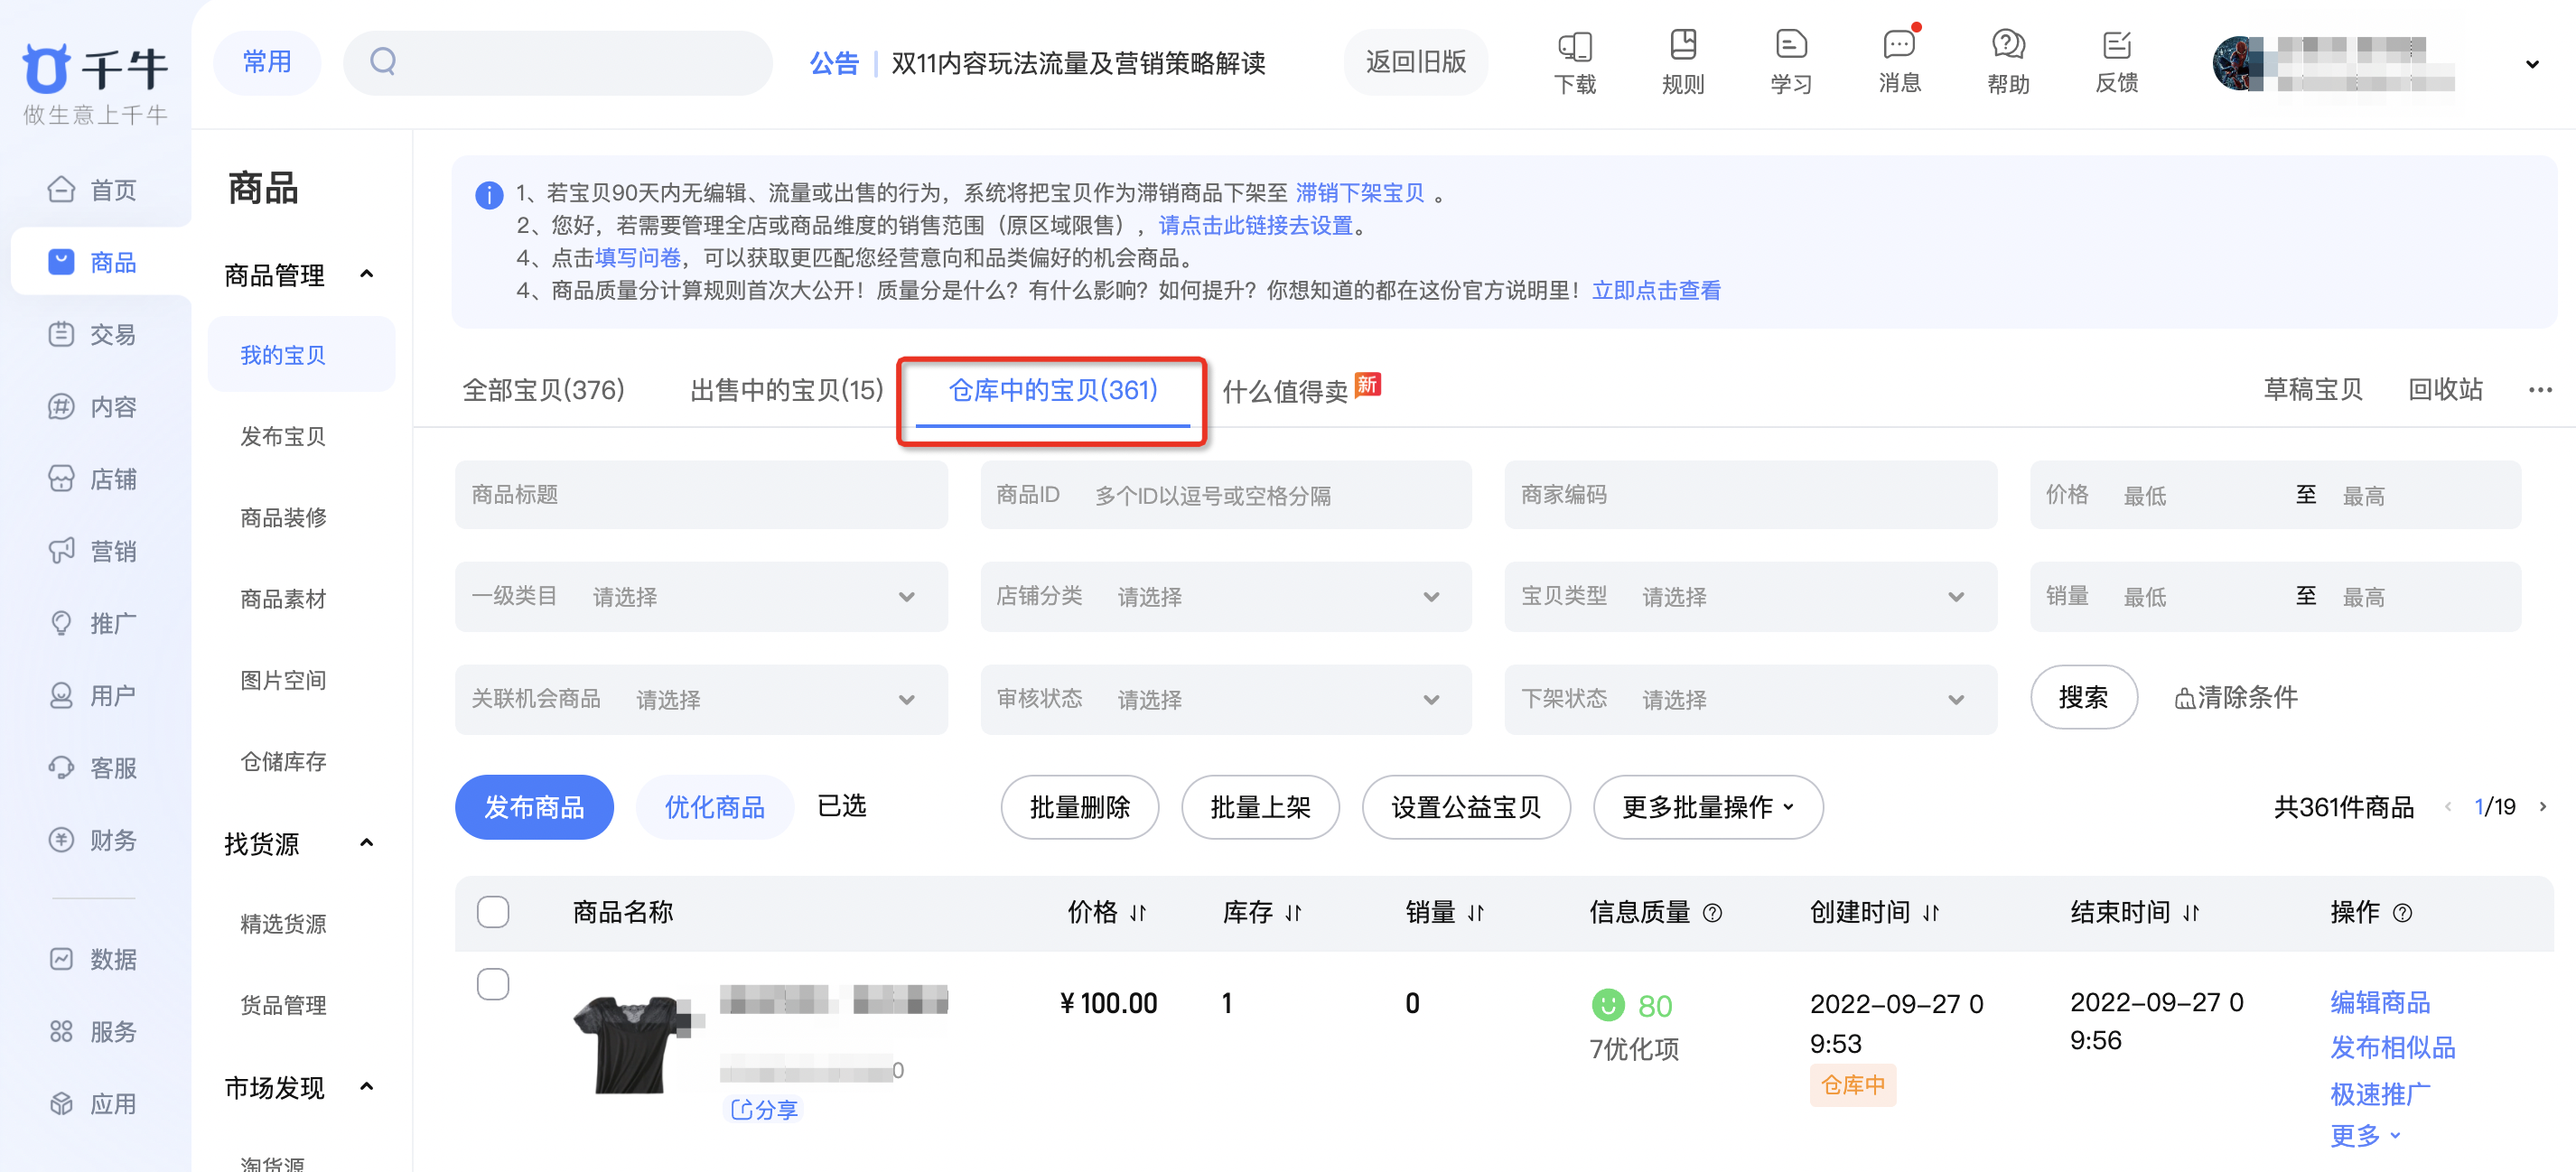
Task: Click into 商品标题 input field
Action: point(701,495)
